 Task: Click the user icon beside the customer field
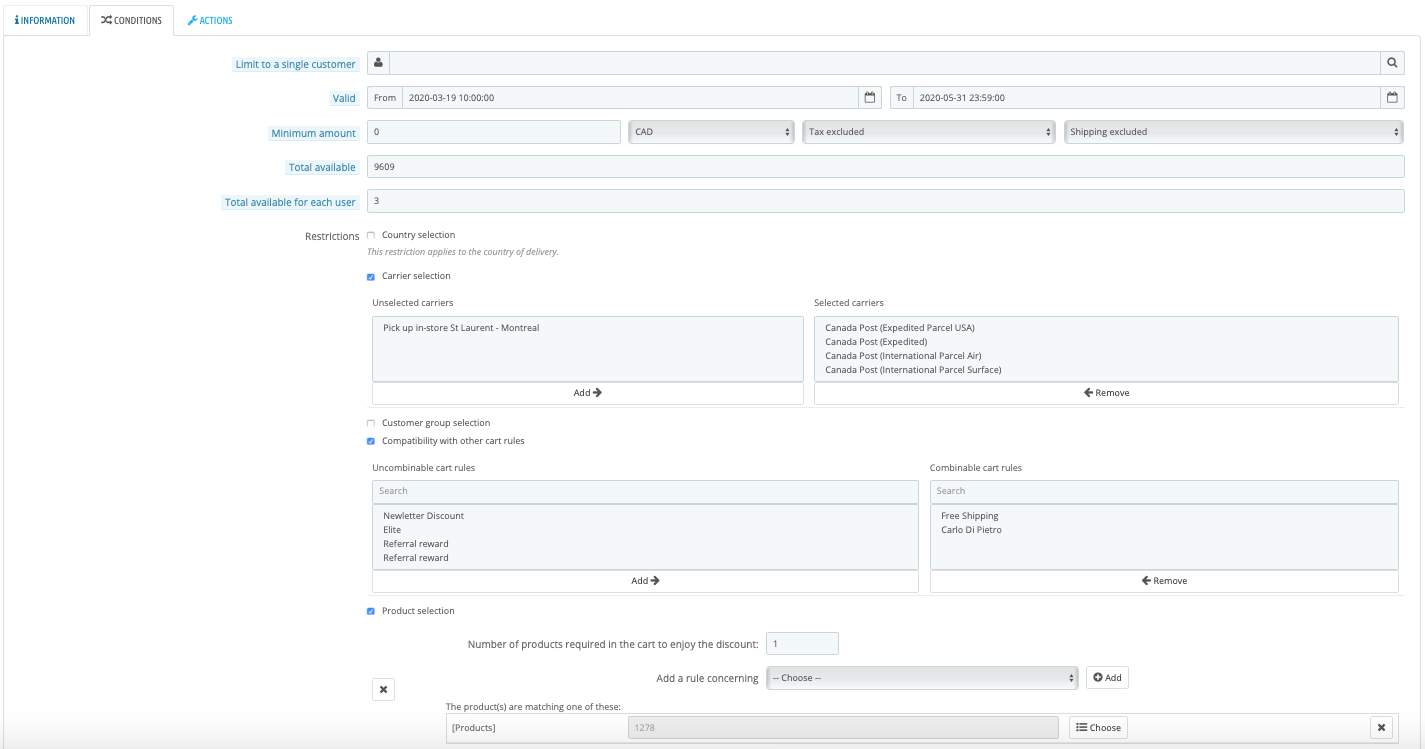(x=378, y=64)
